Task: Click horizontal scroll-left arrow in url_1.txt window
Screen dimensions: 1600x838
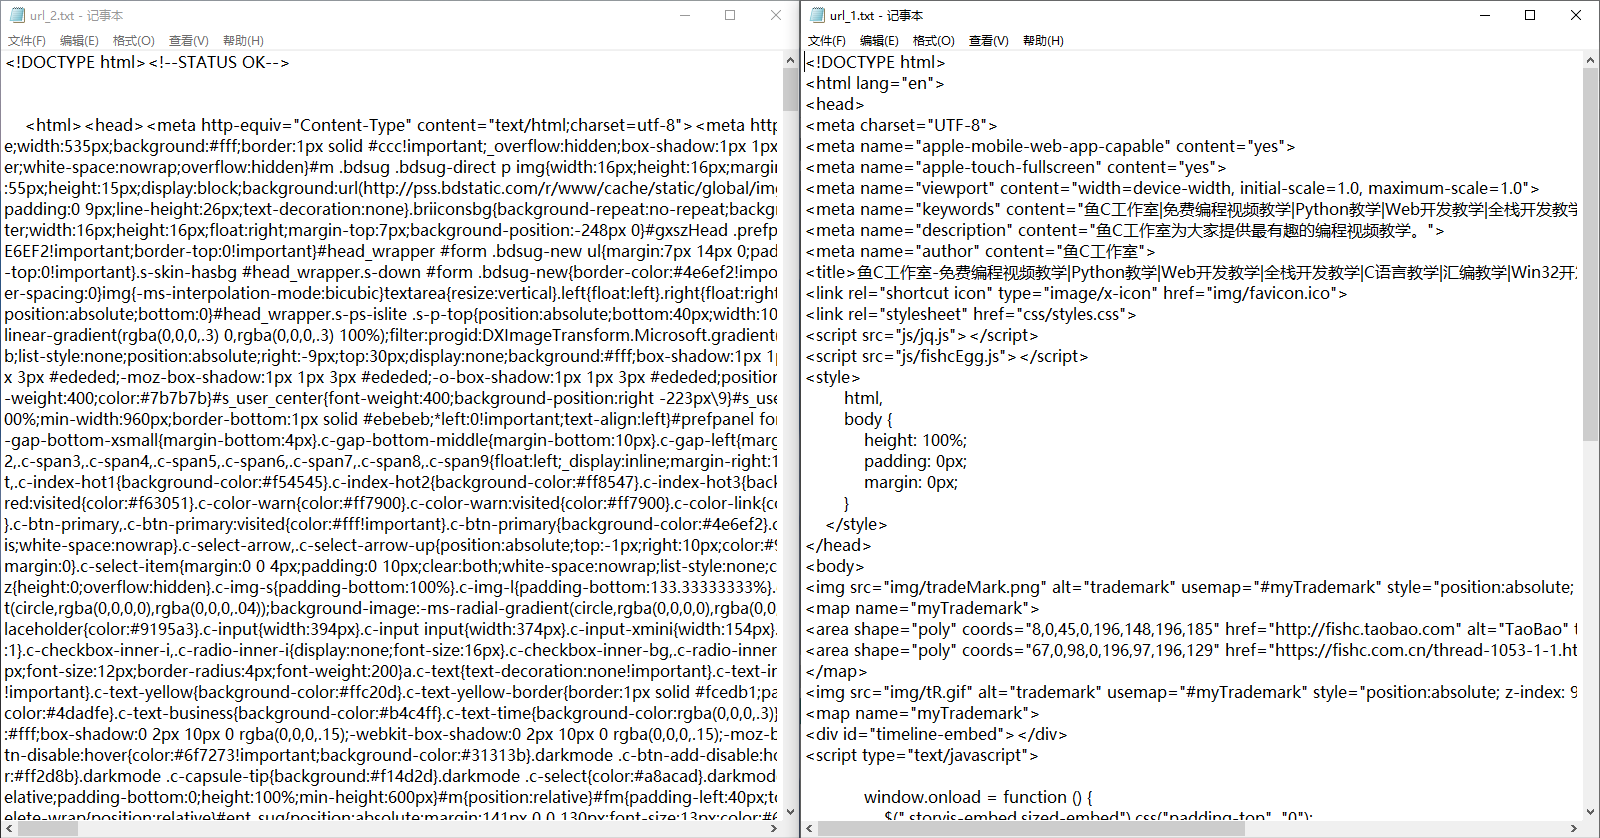Action: click(810, 829)
